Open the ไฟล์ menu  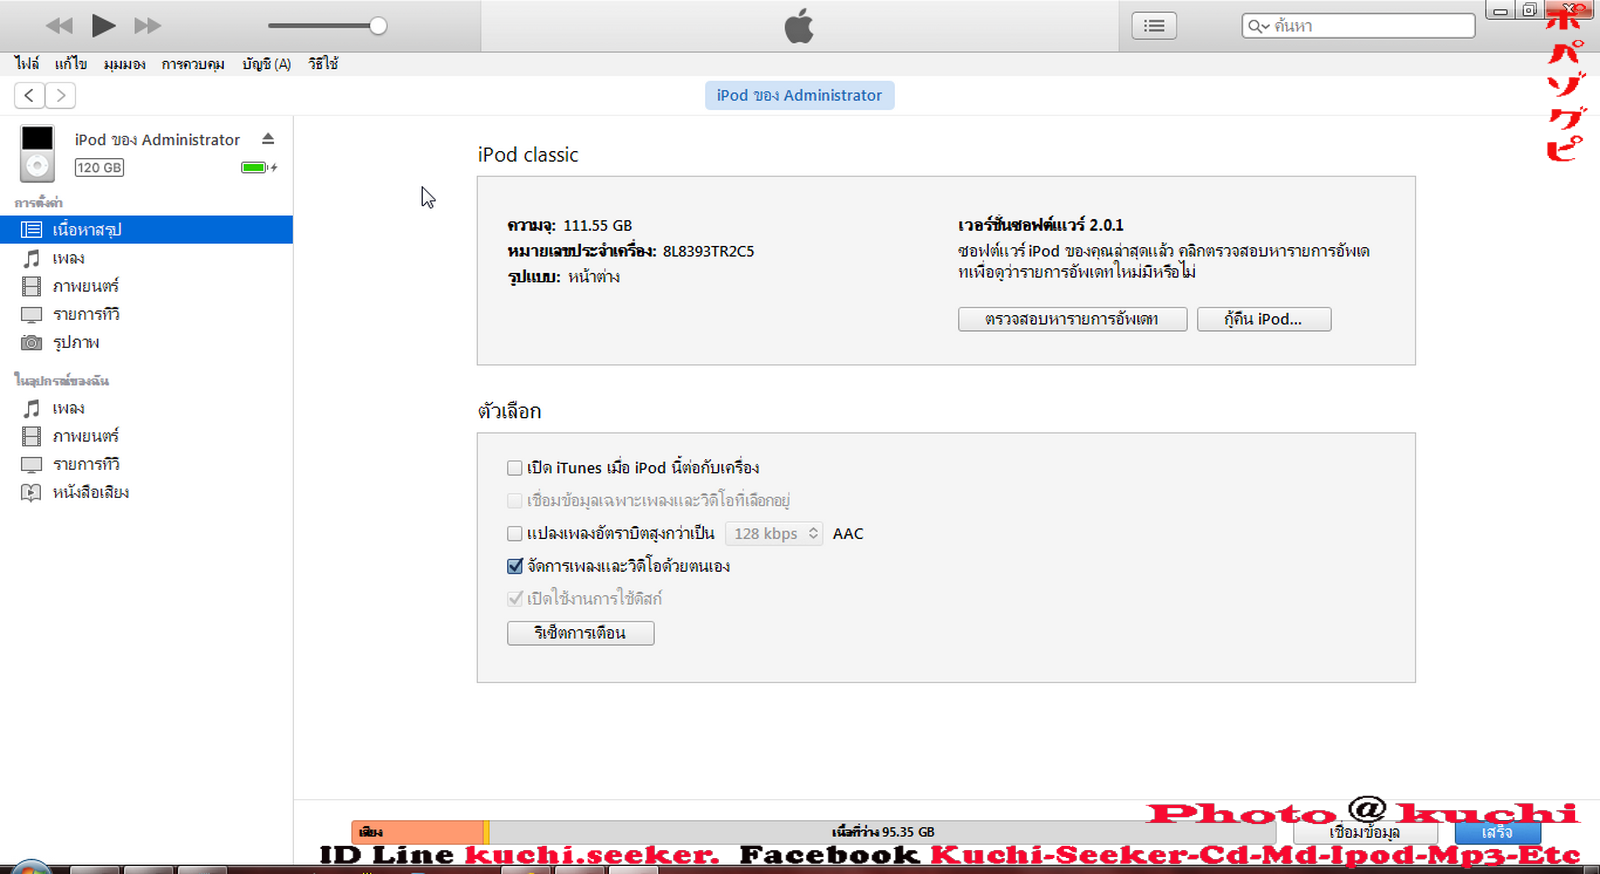(27, 64)
